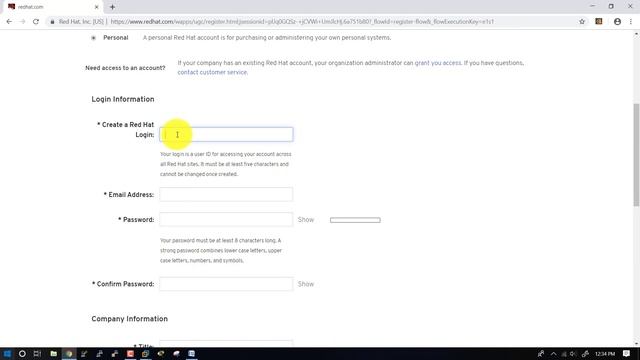This screenshot has width=640, height=360.
Task: Select the Personal account type radio button
Action: click(93, 38)
